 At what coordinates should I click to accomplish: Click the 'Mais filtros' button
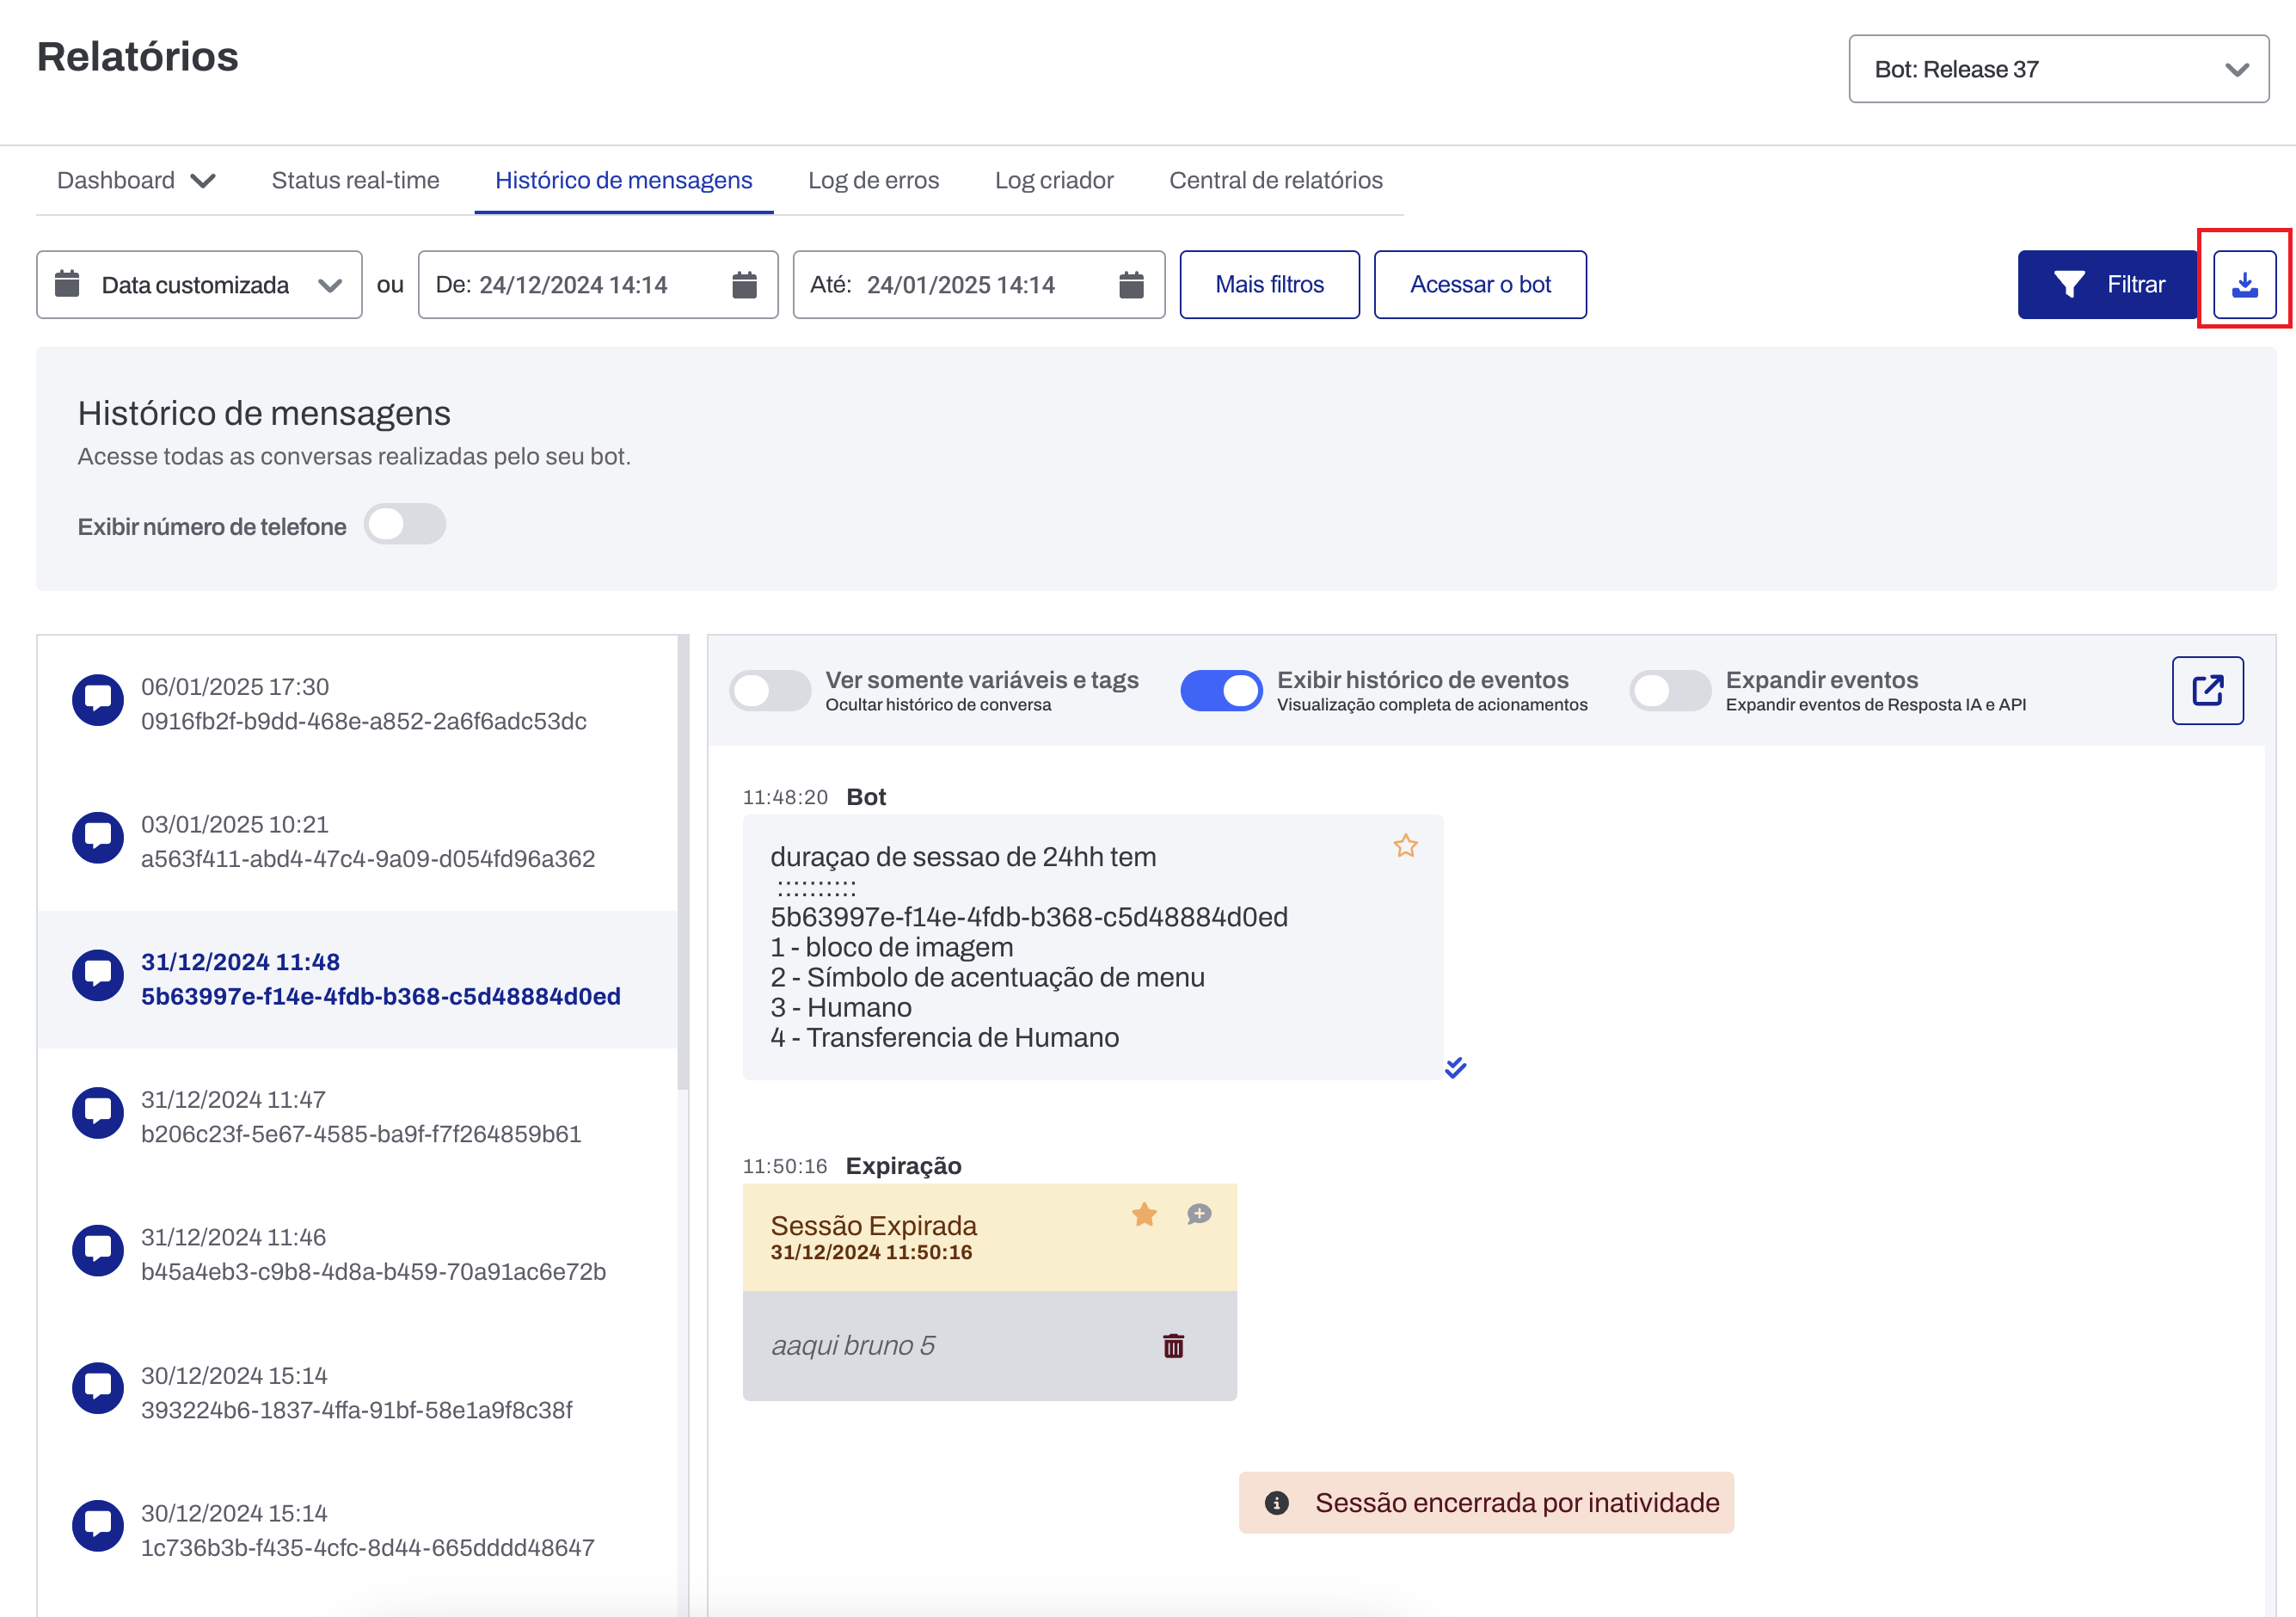tap(1269, 285)
